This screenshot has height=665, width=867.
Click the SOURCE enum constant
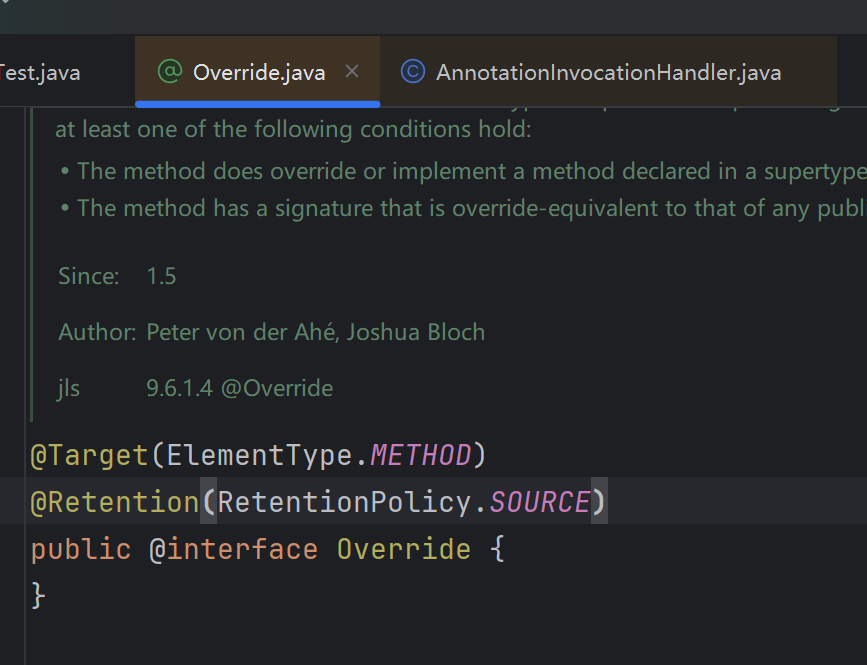[x=539, y=502]
